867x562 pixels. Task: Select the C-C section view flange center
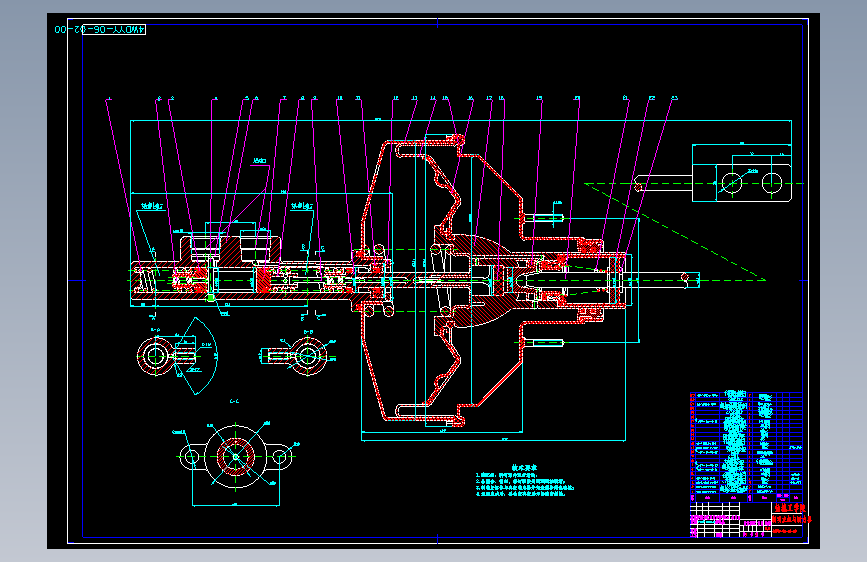236,457
